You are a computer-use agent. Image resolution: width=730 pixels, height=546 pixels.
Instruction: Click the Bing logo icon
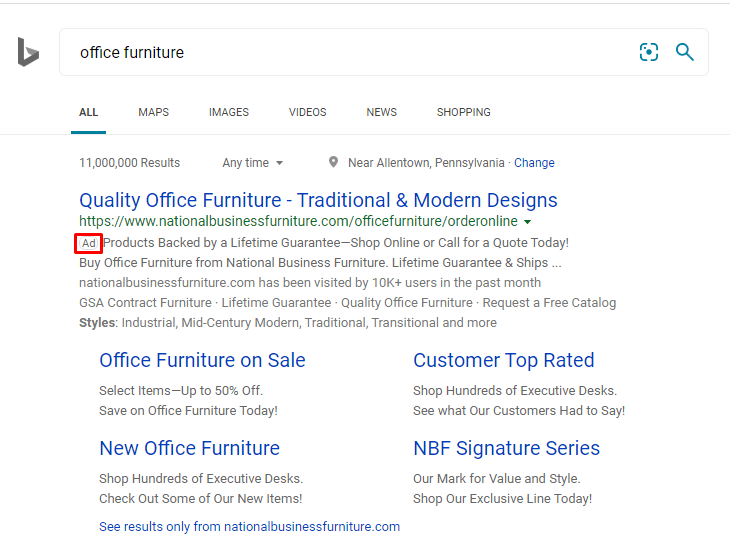pos(28,52)
